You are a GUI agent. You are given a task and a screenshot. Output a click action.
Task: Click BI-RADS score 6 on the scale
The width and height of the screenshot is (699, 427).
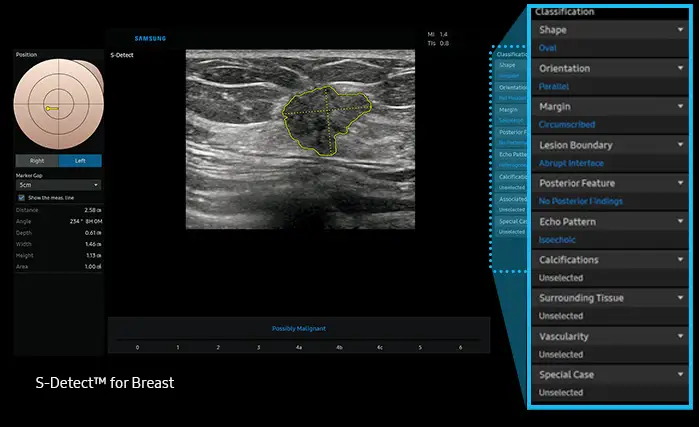[461, 347]
